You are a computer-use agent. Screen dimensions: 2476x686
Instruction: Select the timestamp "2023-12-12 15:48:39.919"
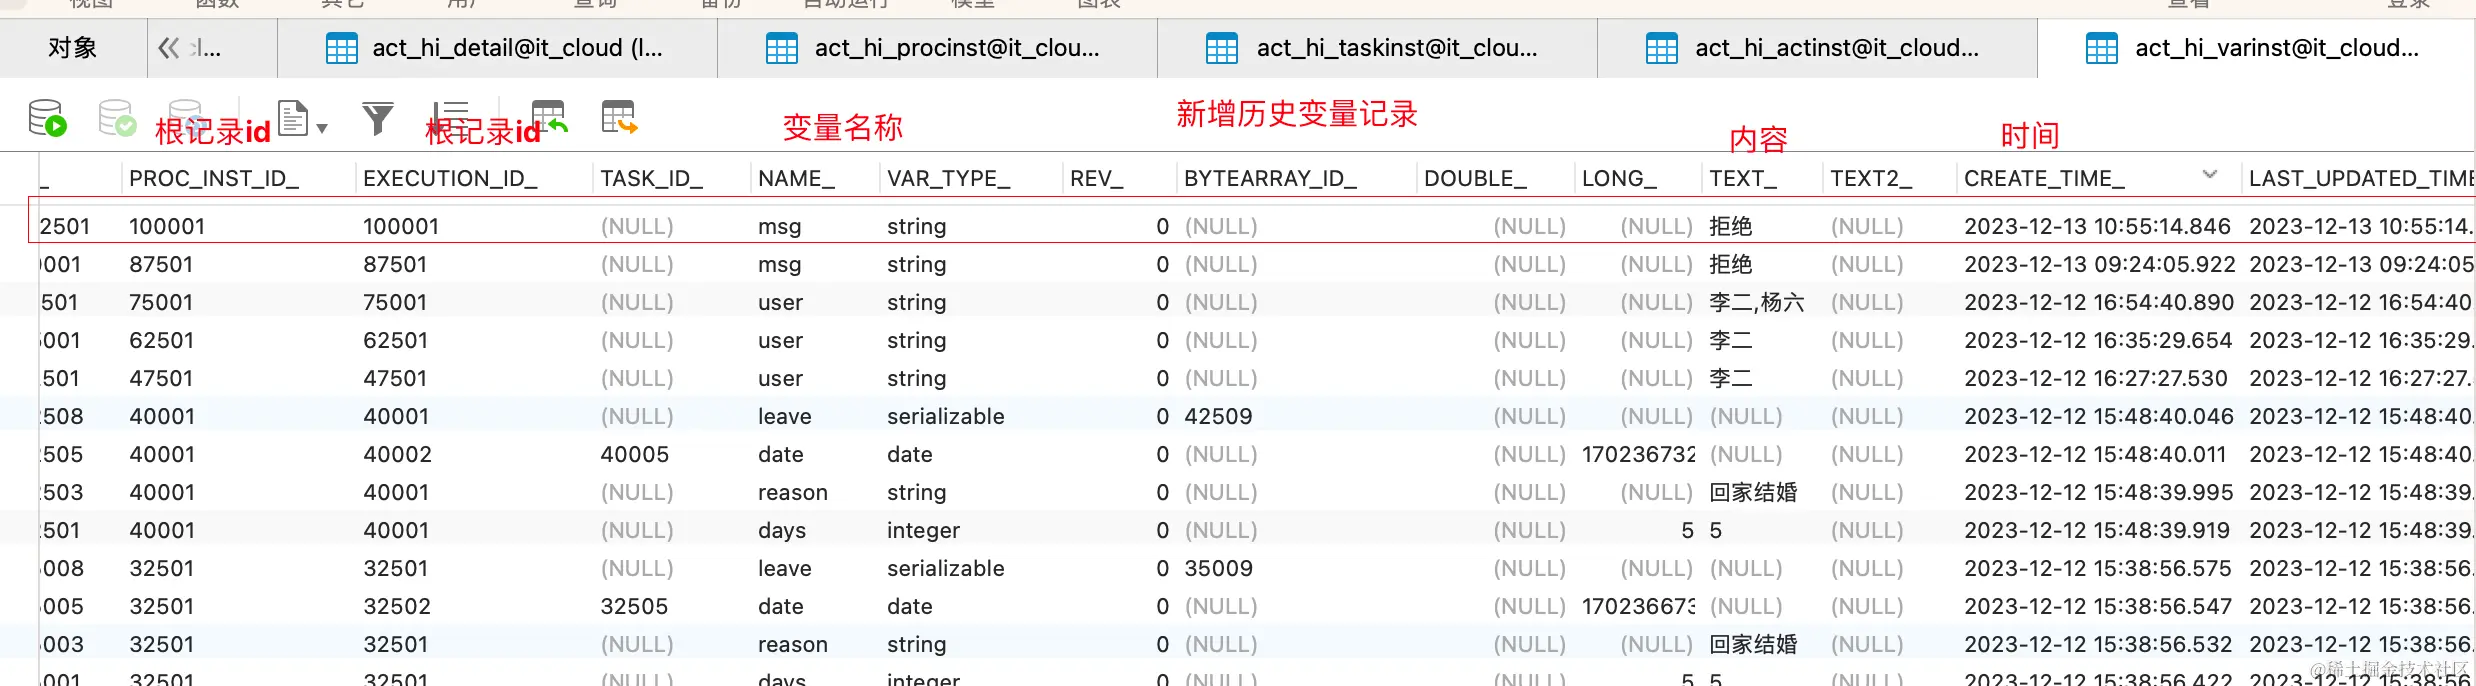2097,531
